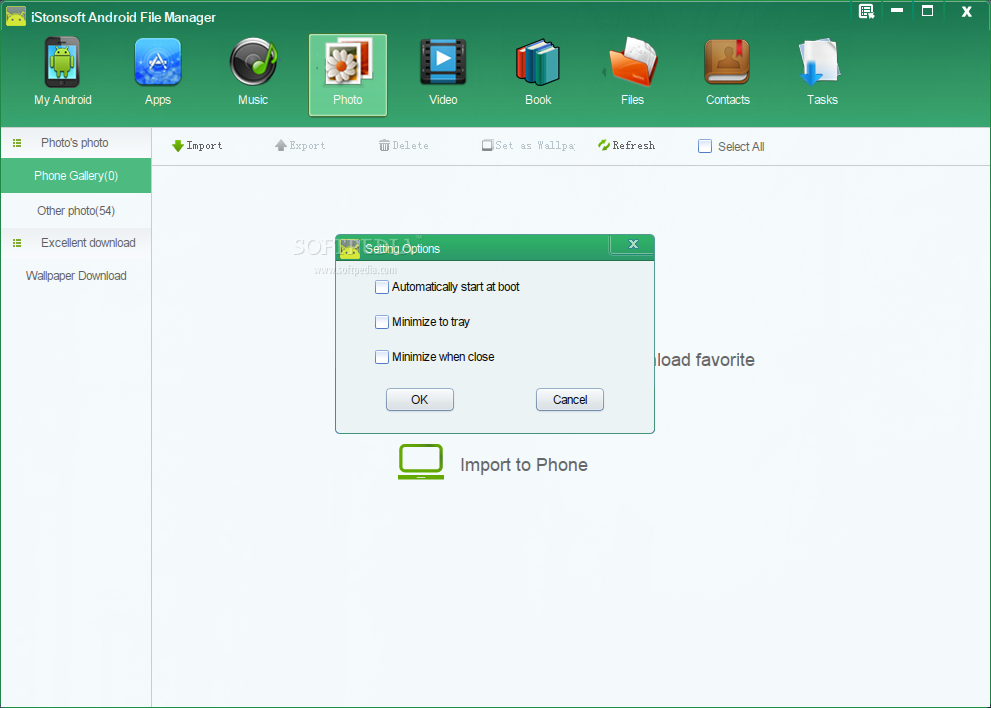Collapse the Photo's photo group

point(17,143)
